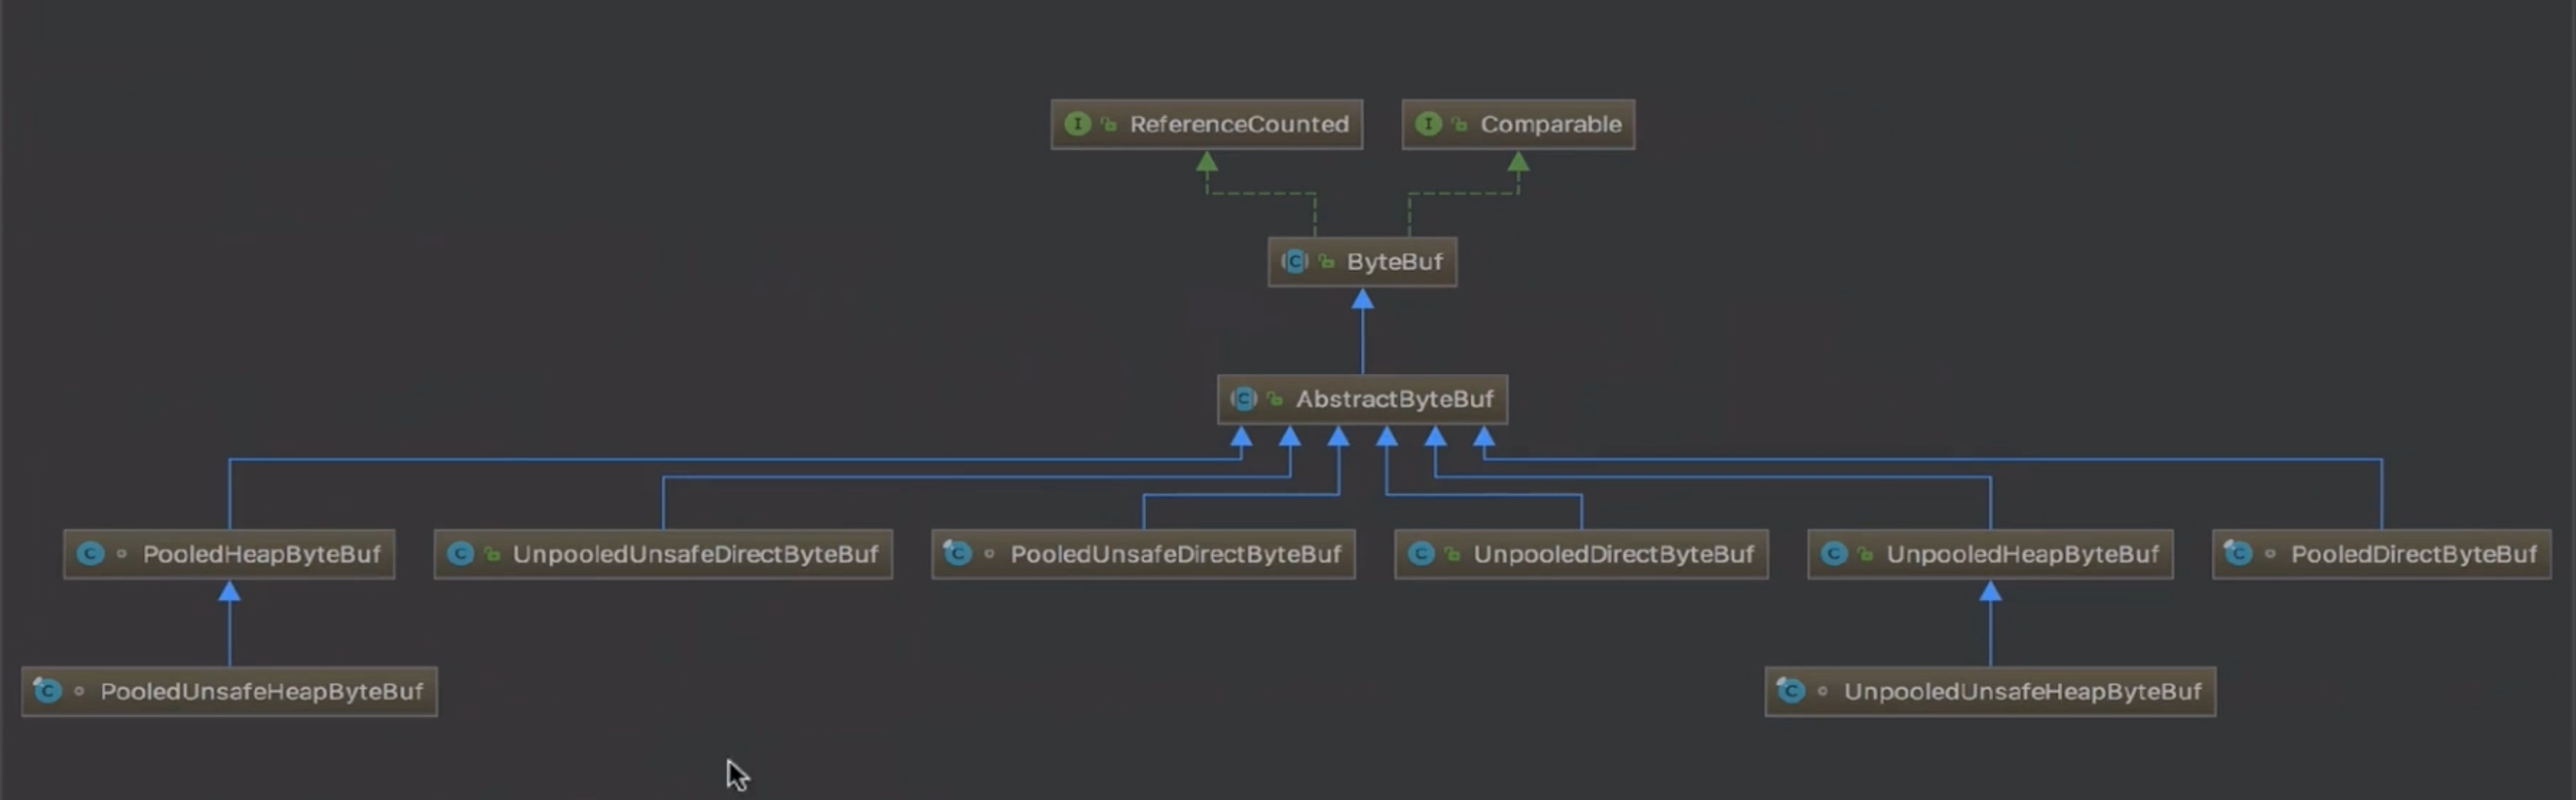Click the class icon on PooledHeapByteBuf node
The height and width of the screenshot is (800, 2576).
click(90, 554)
